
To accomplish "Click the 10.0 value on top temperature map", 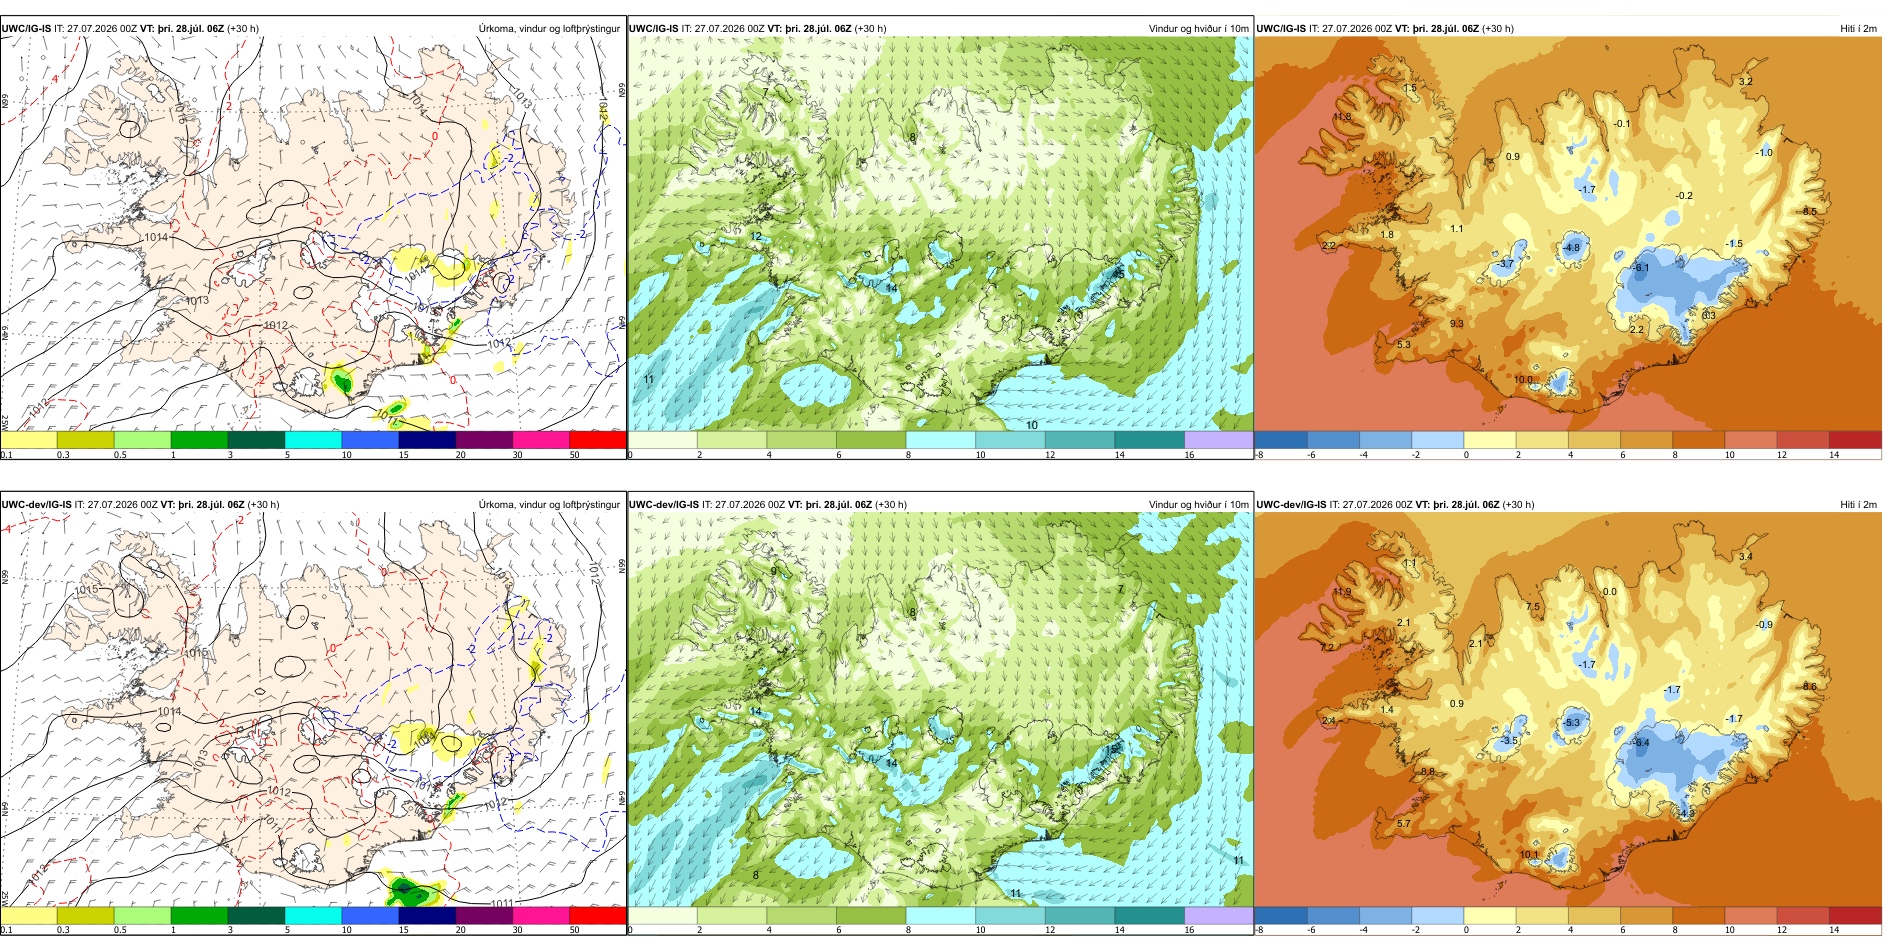I will tap(1523, 380).
